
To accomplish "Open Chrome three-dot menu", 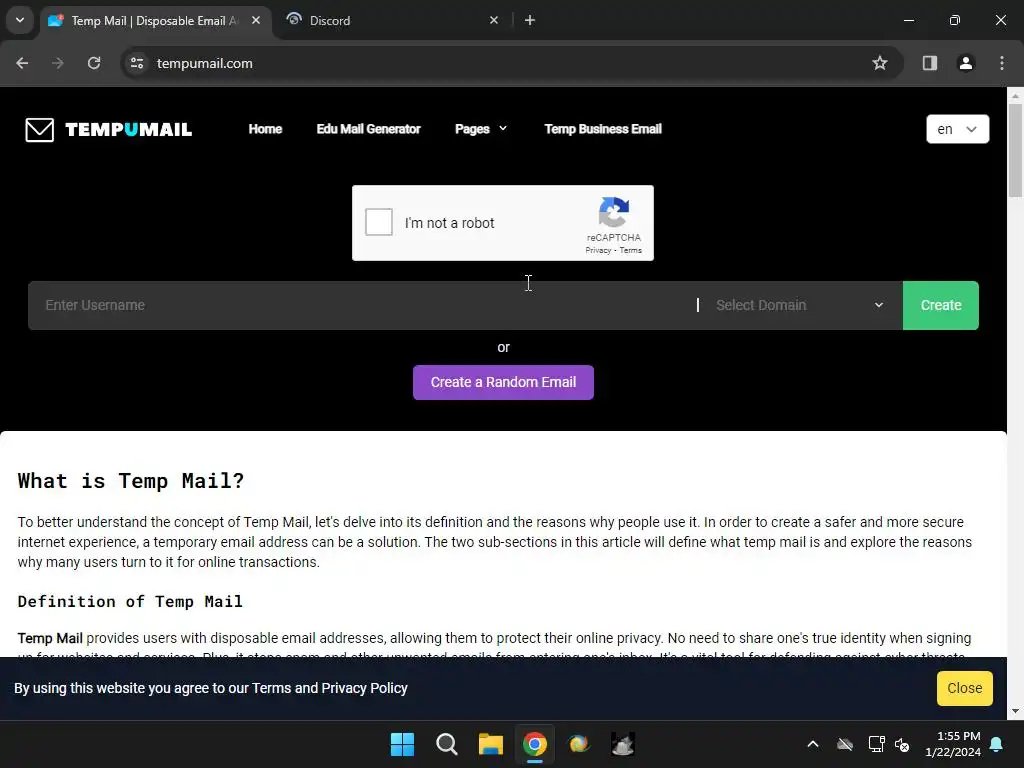I will (1002, 63).
